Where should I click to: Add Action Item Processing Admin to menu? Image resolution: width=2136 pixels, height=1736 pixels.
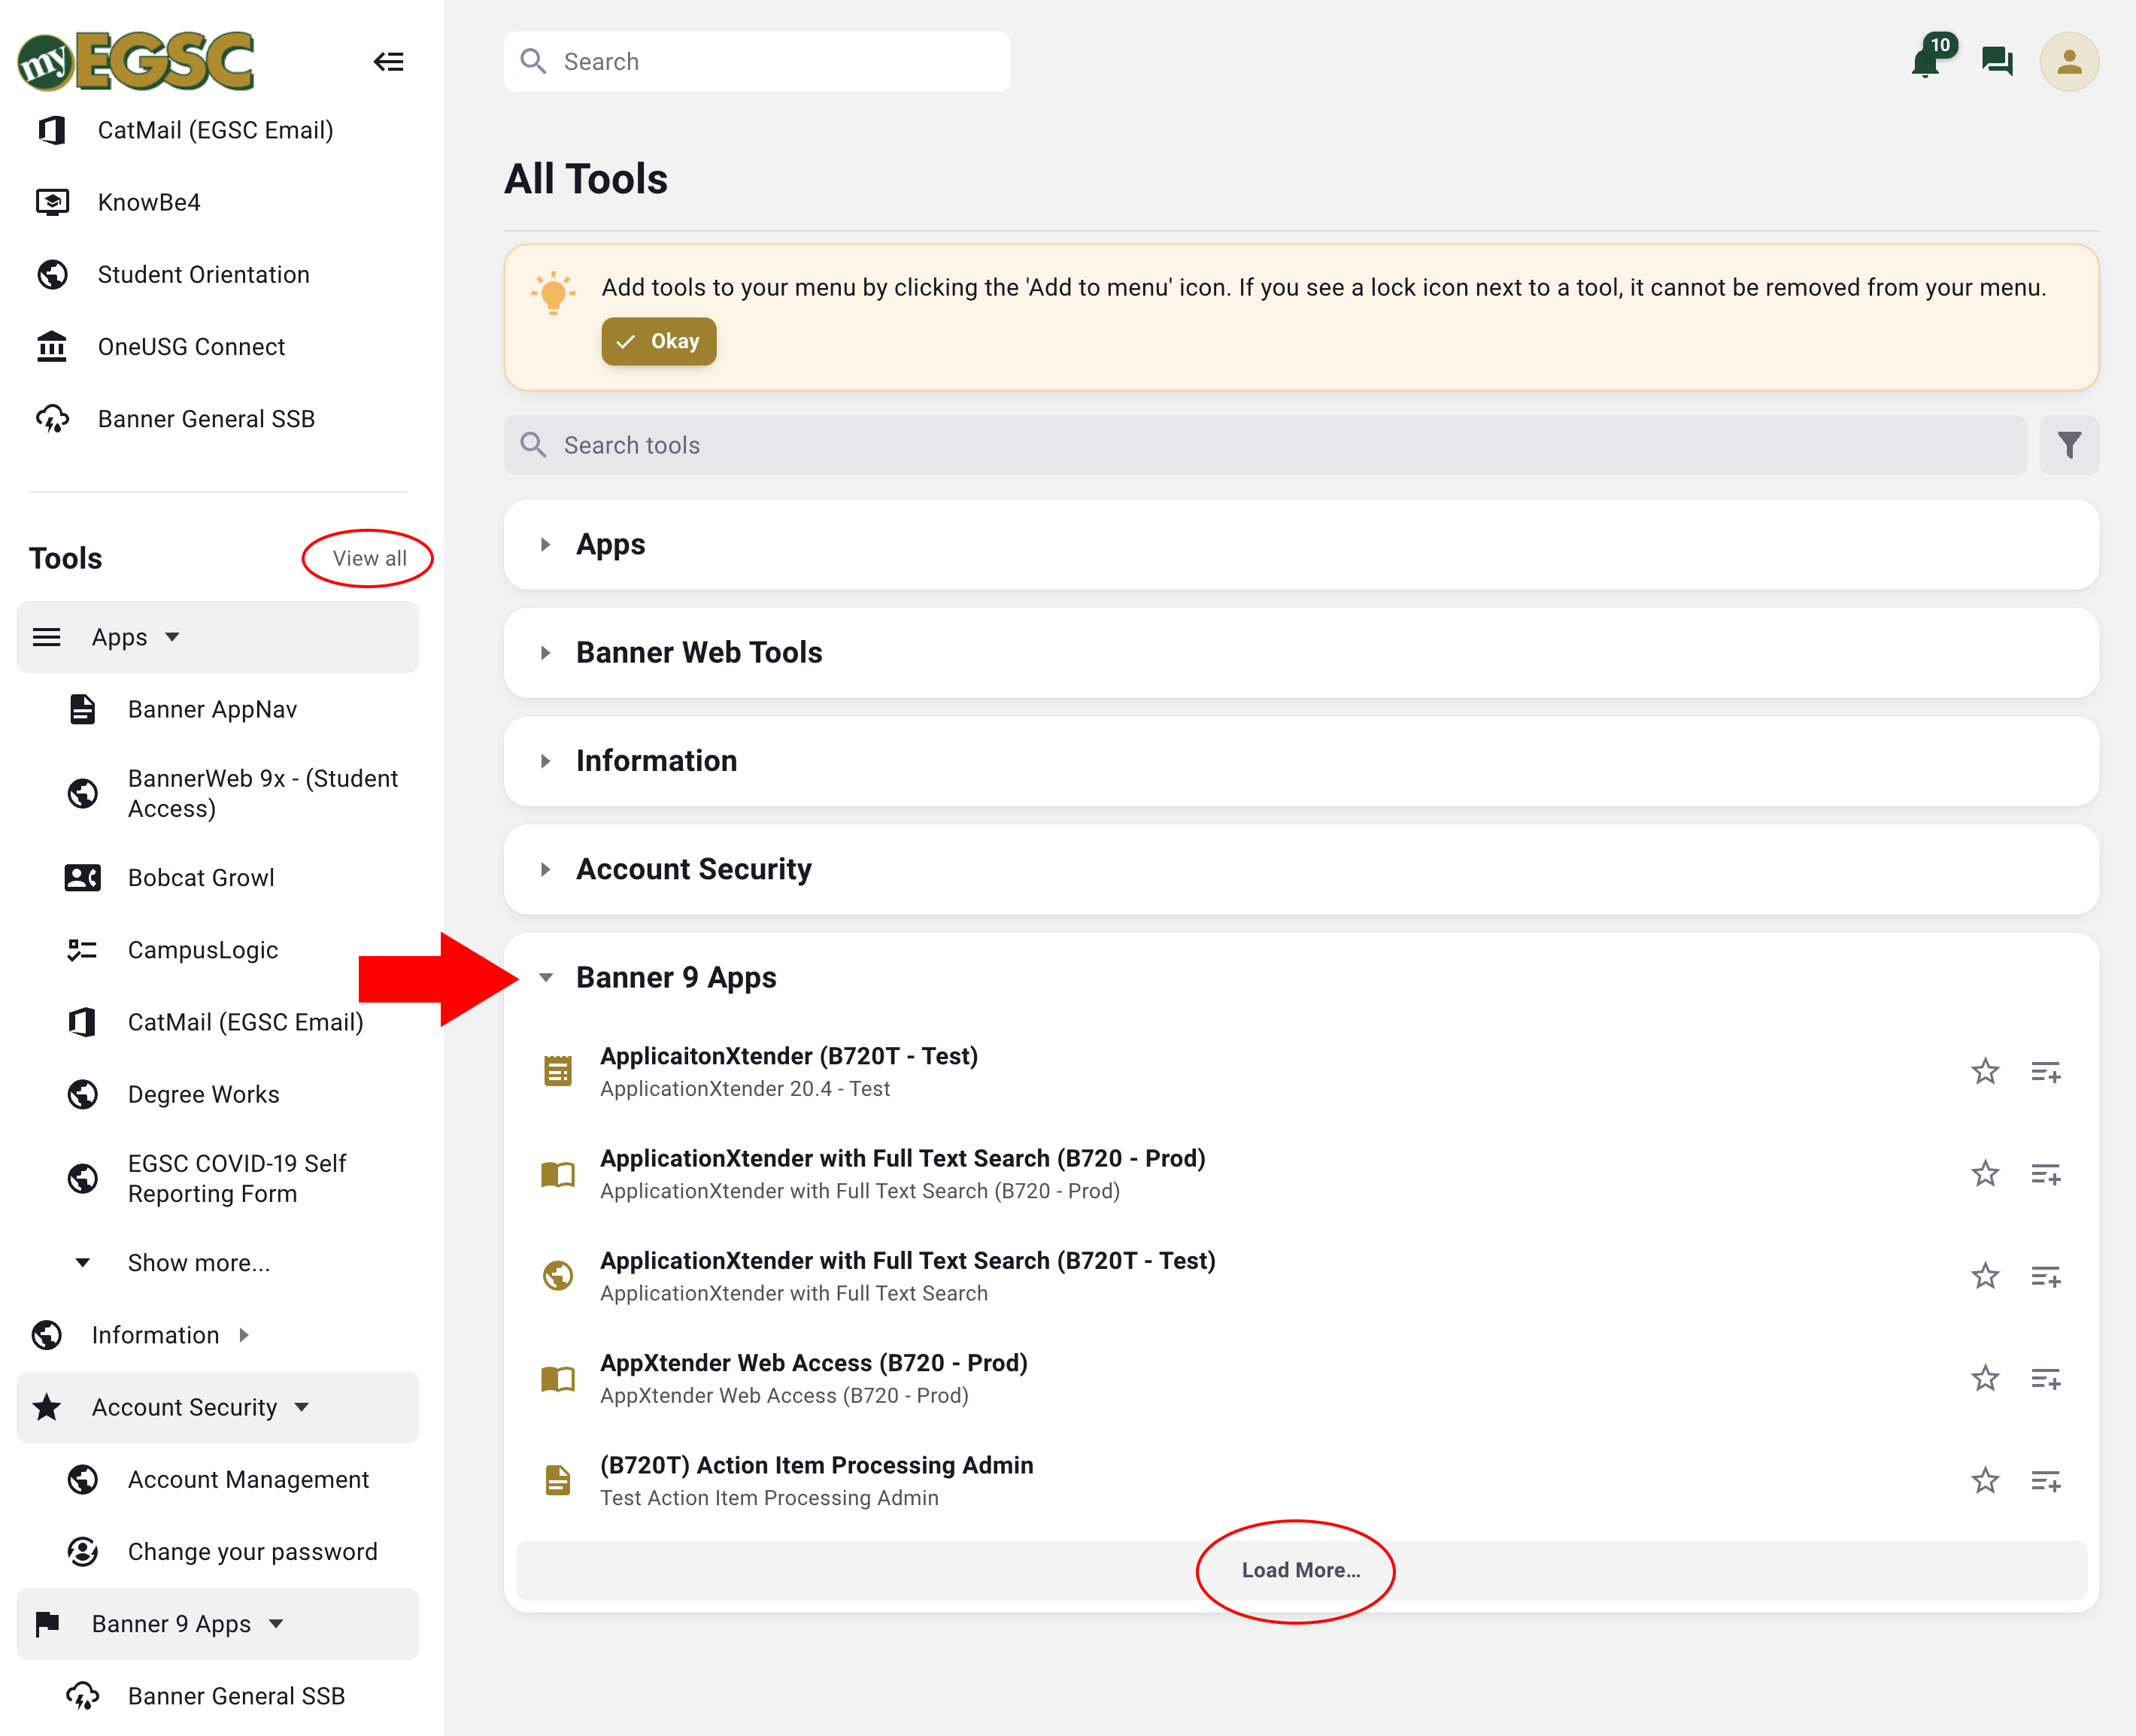tap(2045, 1481)
